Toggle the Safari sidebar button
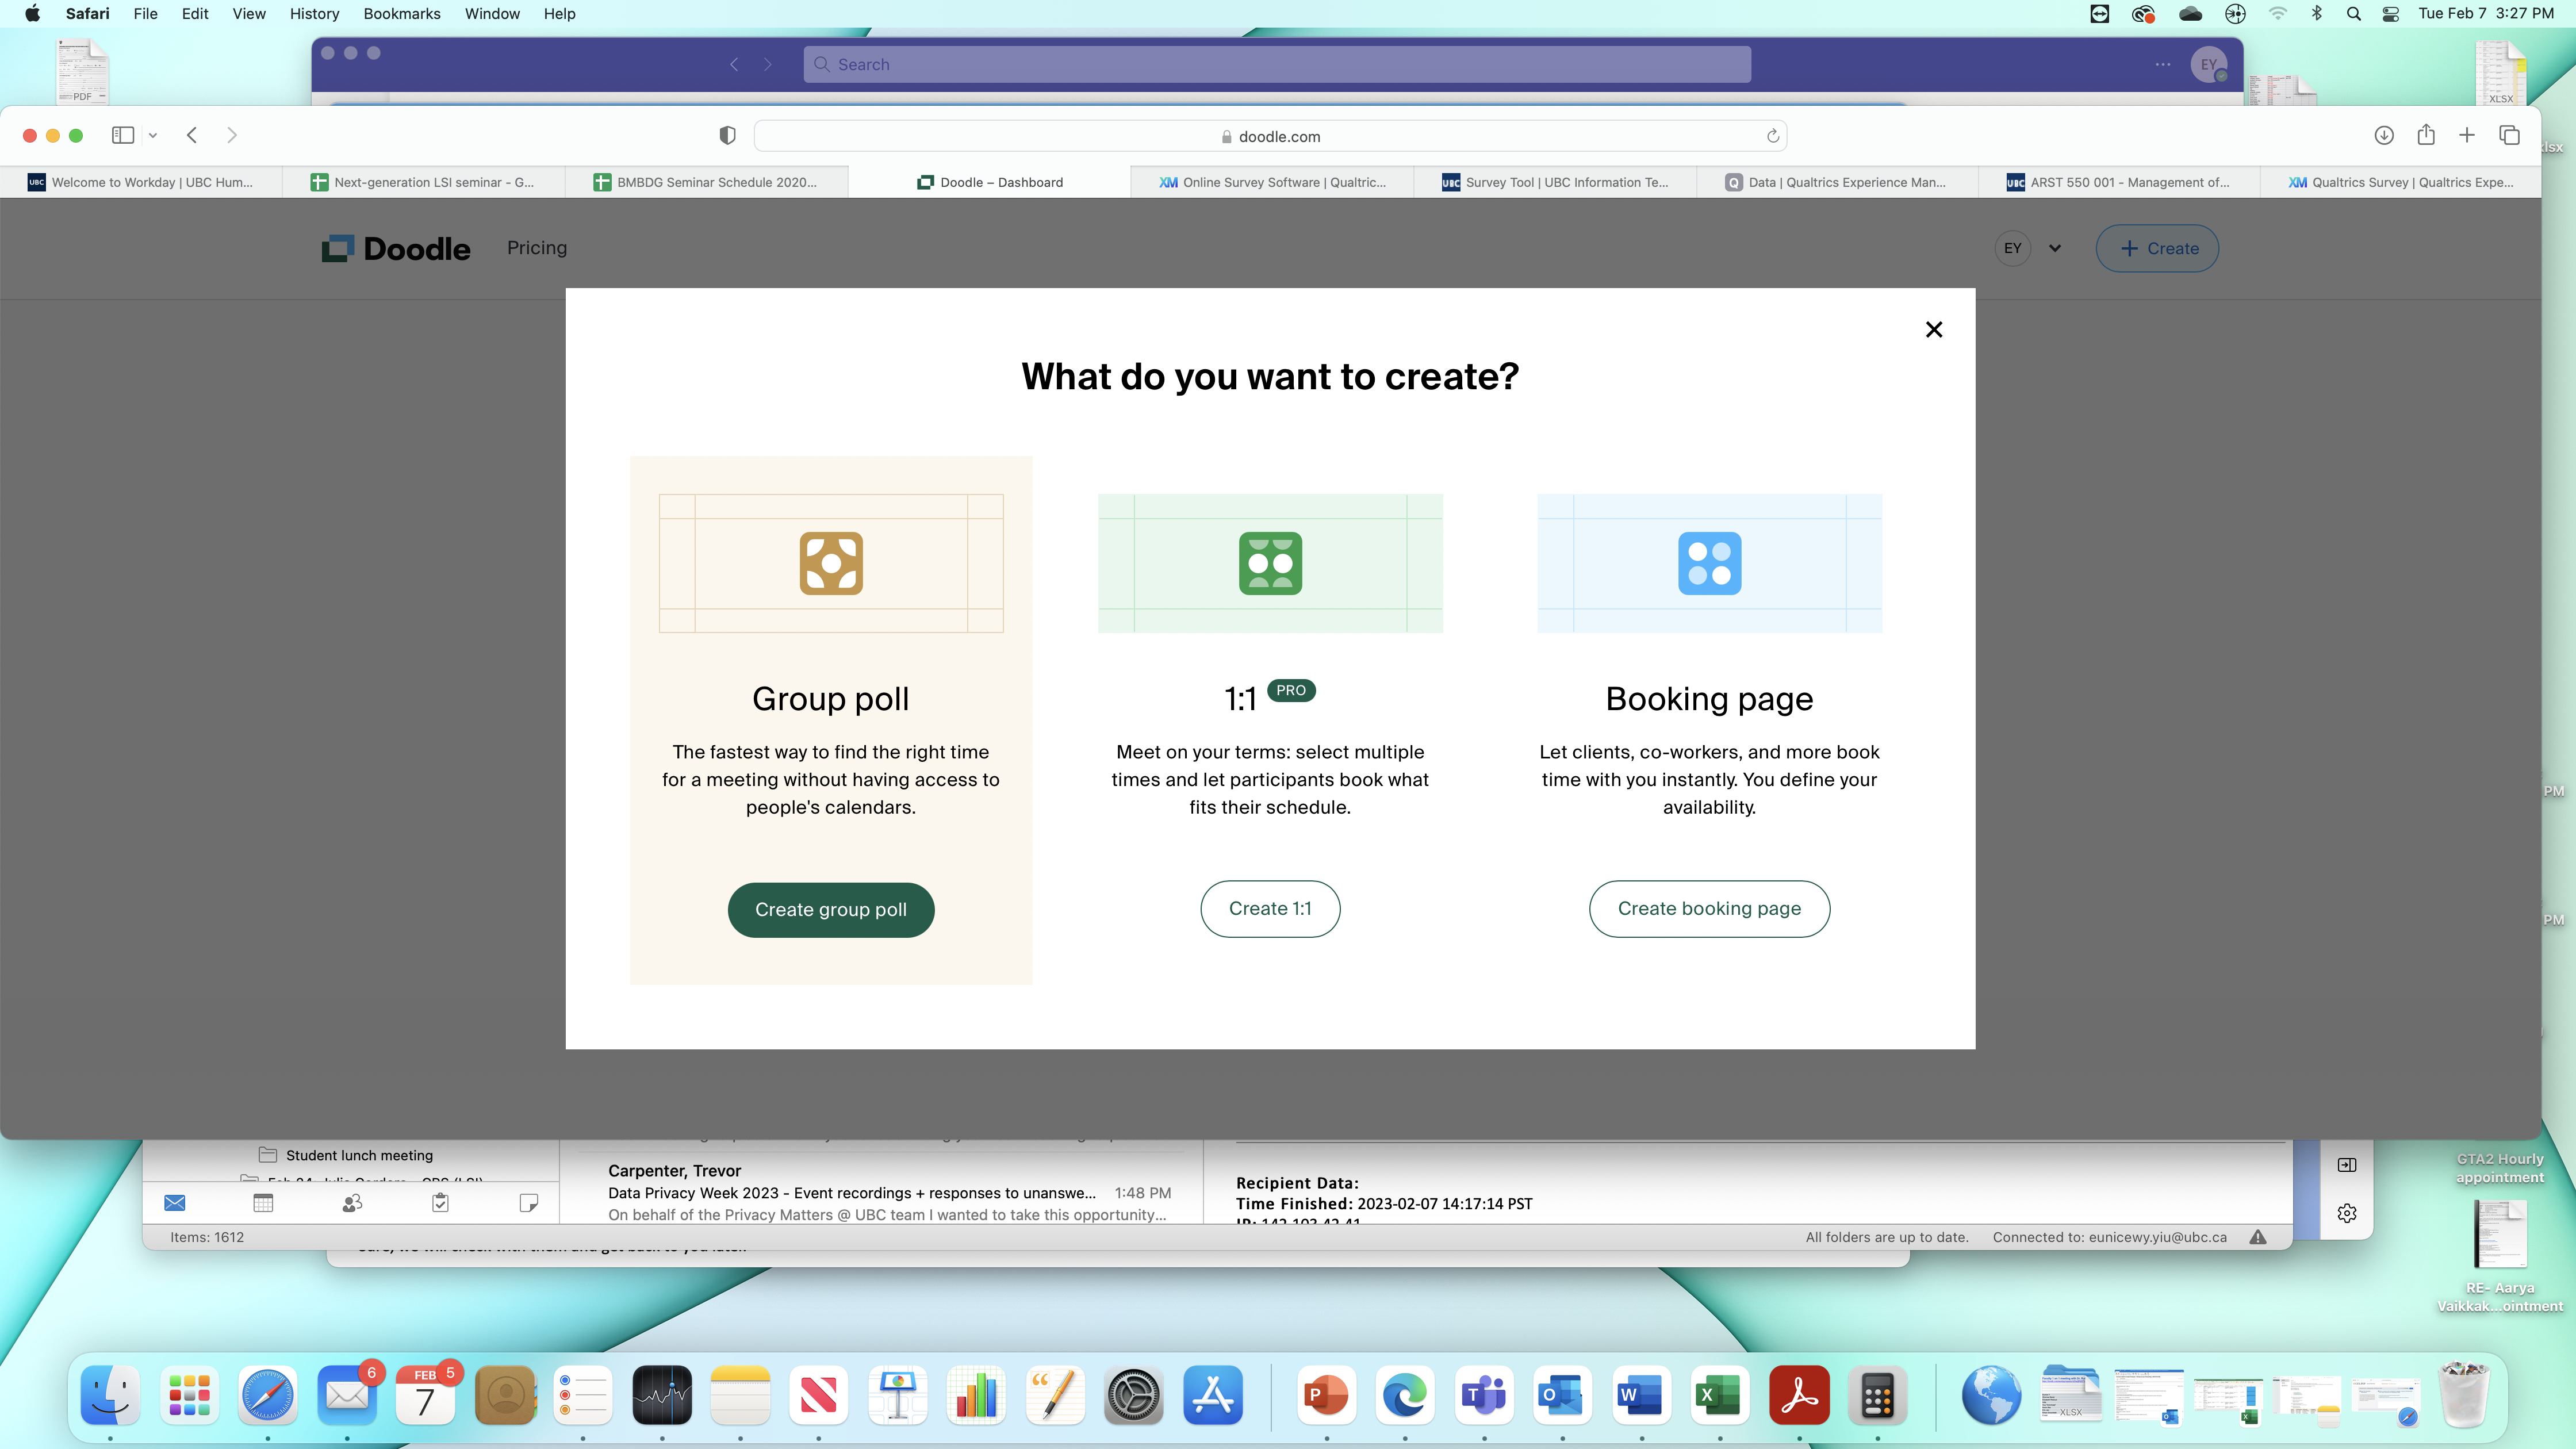The image size is (2576, 1449). click(x=123, y=135)
